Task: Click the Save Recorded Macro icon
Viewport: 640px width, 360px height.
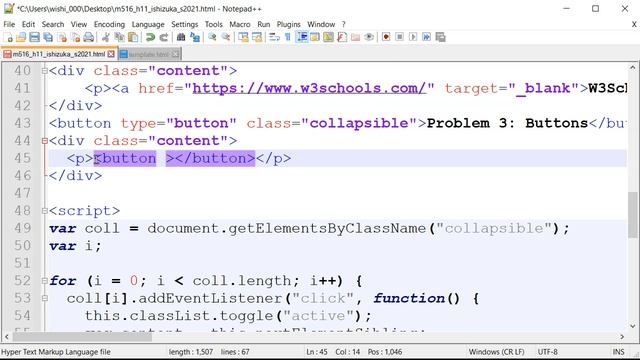Action: [440, 38]
